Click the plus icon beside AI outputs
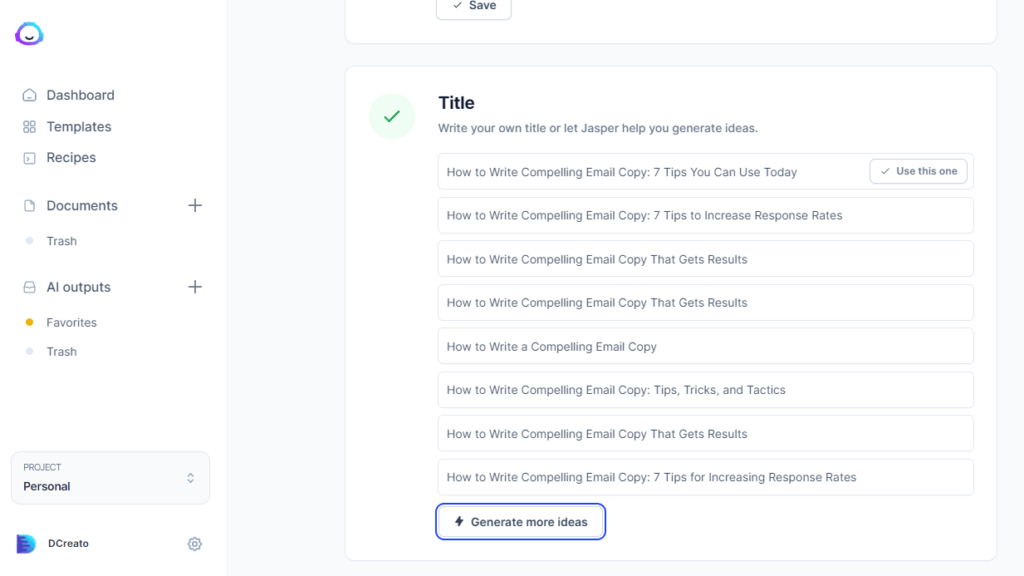The width and height of the screenshot is (1024, 576). [x=195, y=287]
